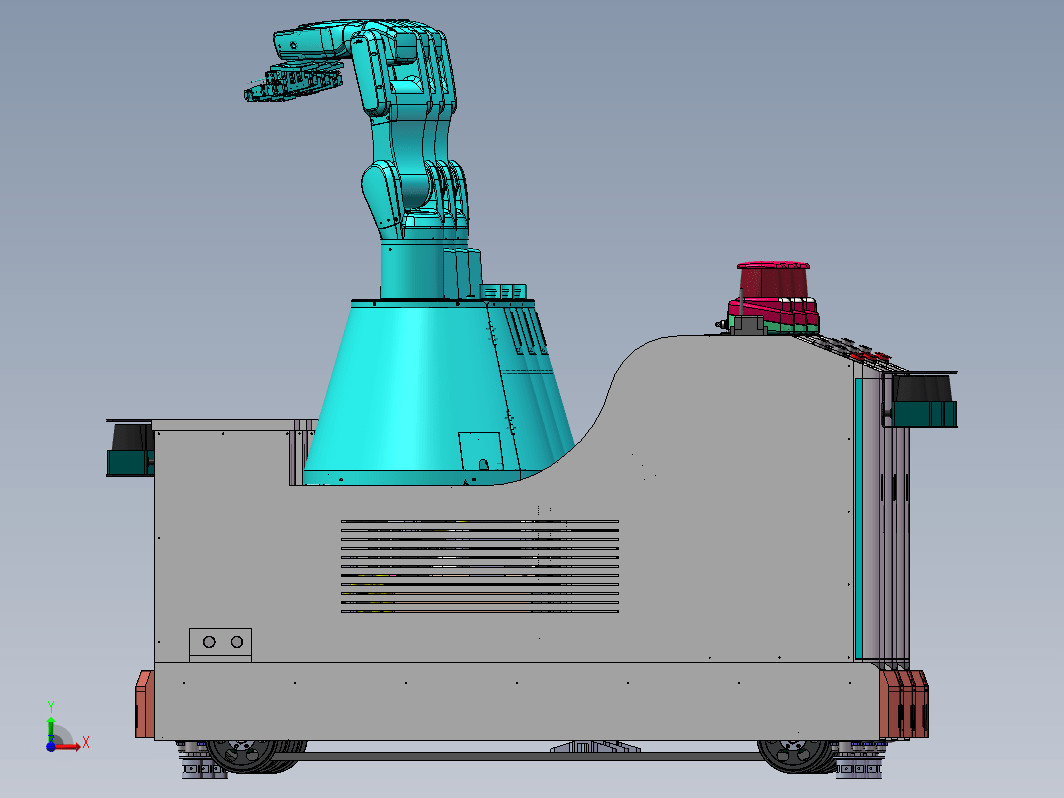
Task: Select the teal conical robot pedestal
Action: coord(438,392)
